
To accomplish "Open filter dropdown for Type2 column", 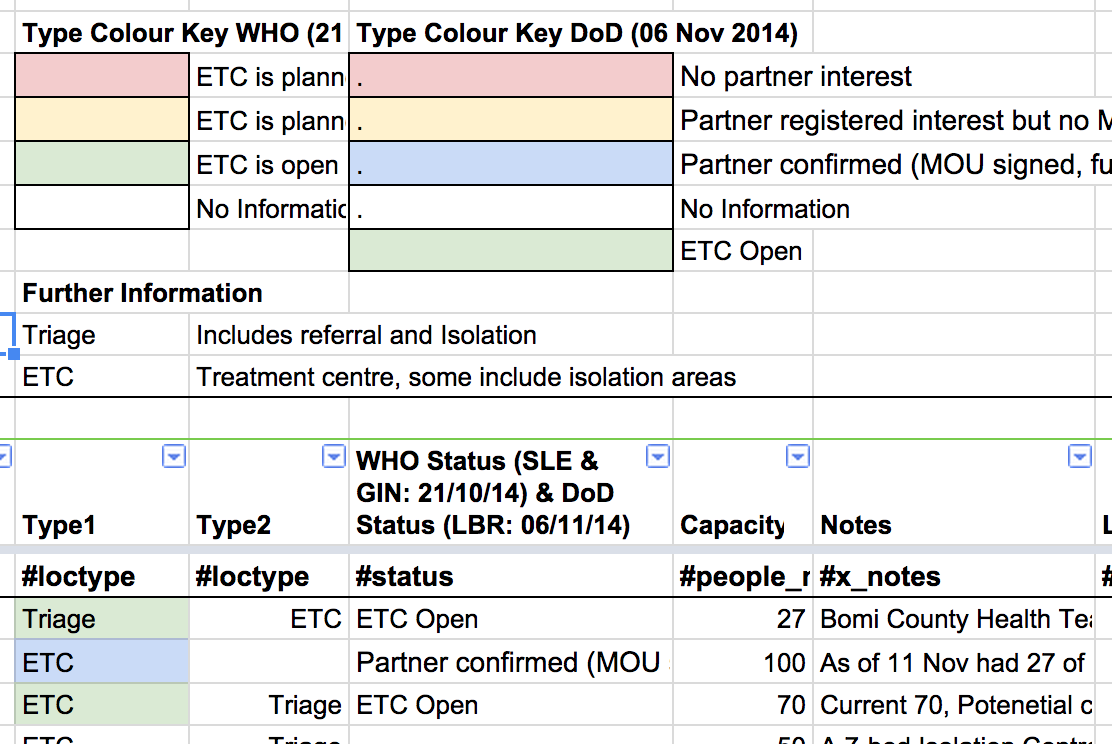I will pos(333,456).
